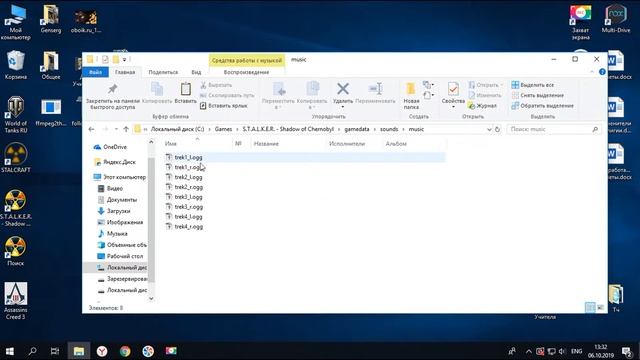Select file trek2_r.ogg
The width and height of the screenshot is (640, 360).
189,187
